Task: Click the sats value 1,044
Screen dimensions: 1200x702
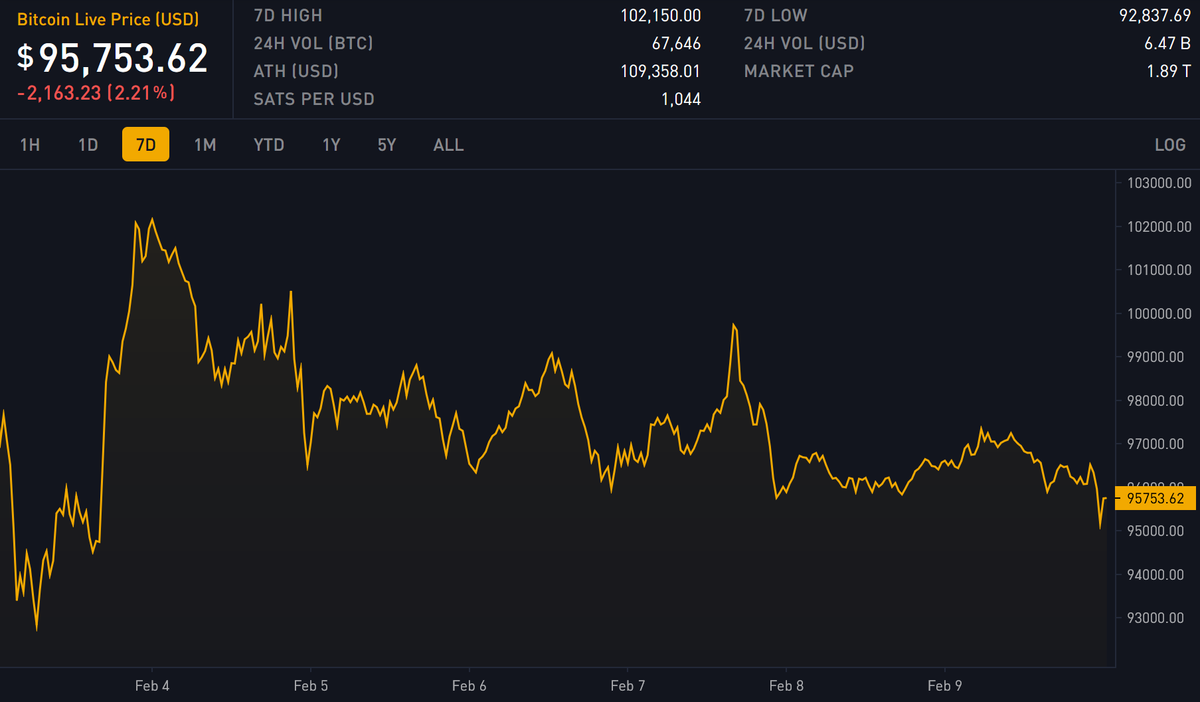Action: (x=680, y=100)
